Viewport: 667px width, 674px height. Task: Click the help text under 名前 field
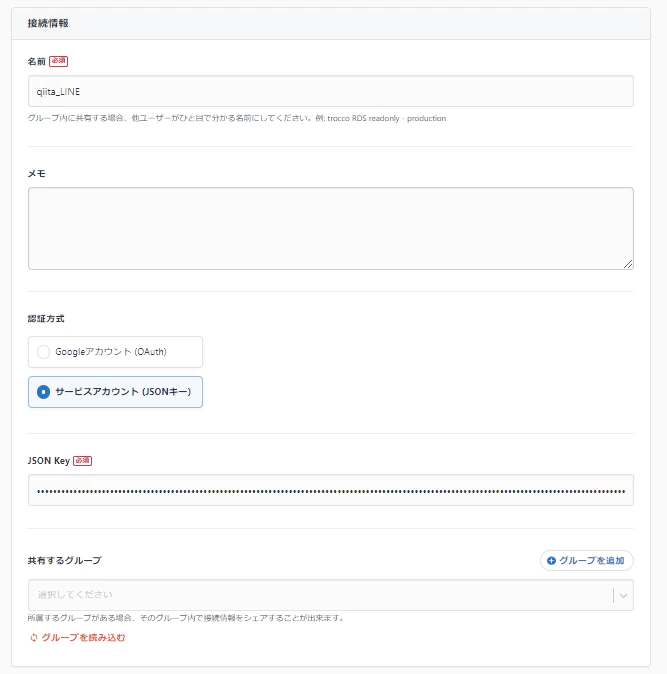coord(237,118)
